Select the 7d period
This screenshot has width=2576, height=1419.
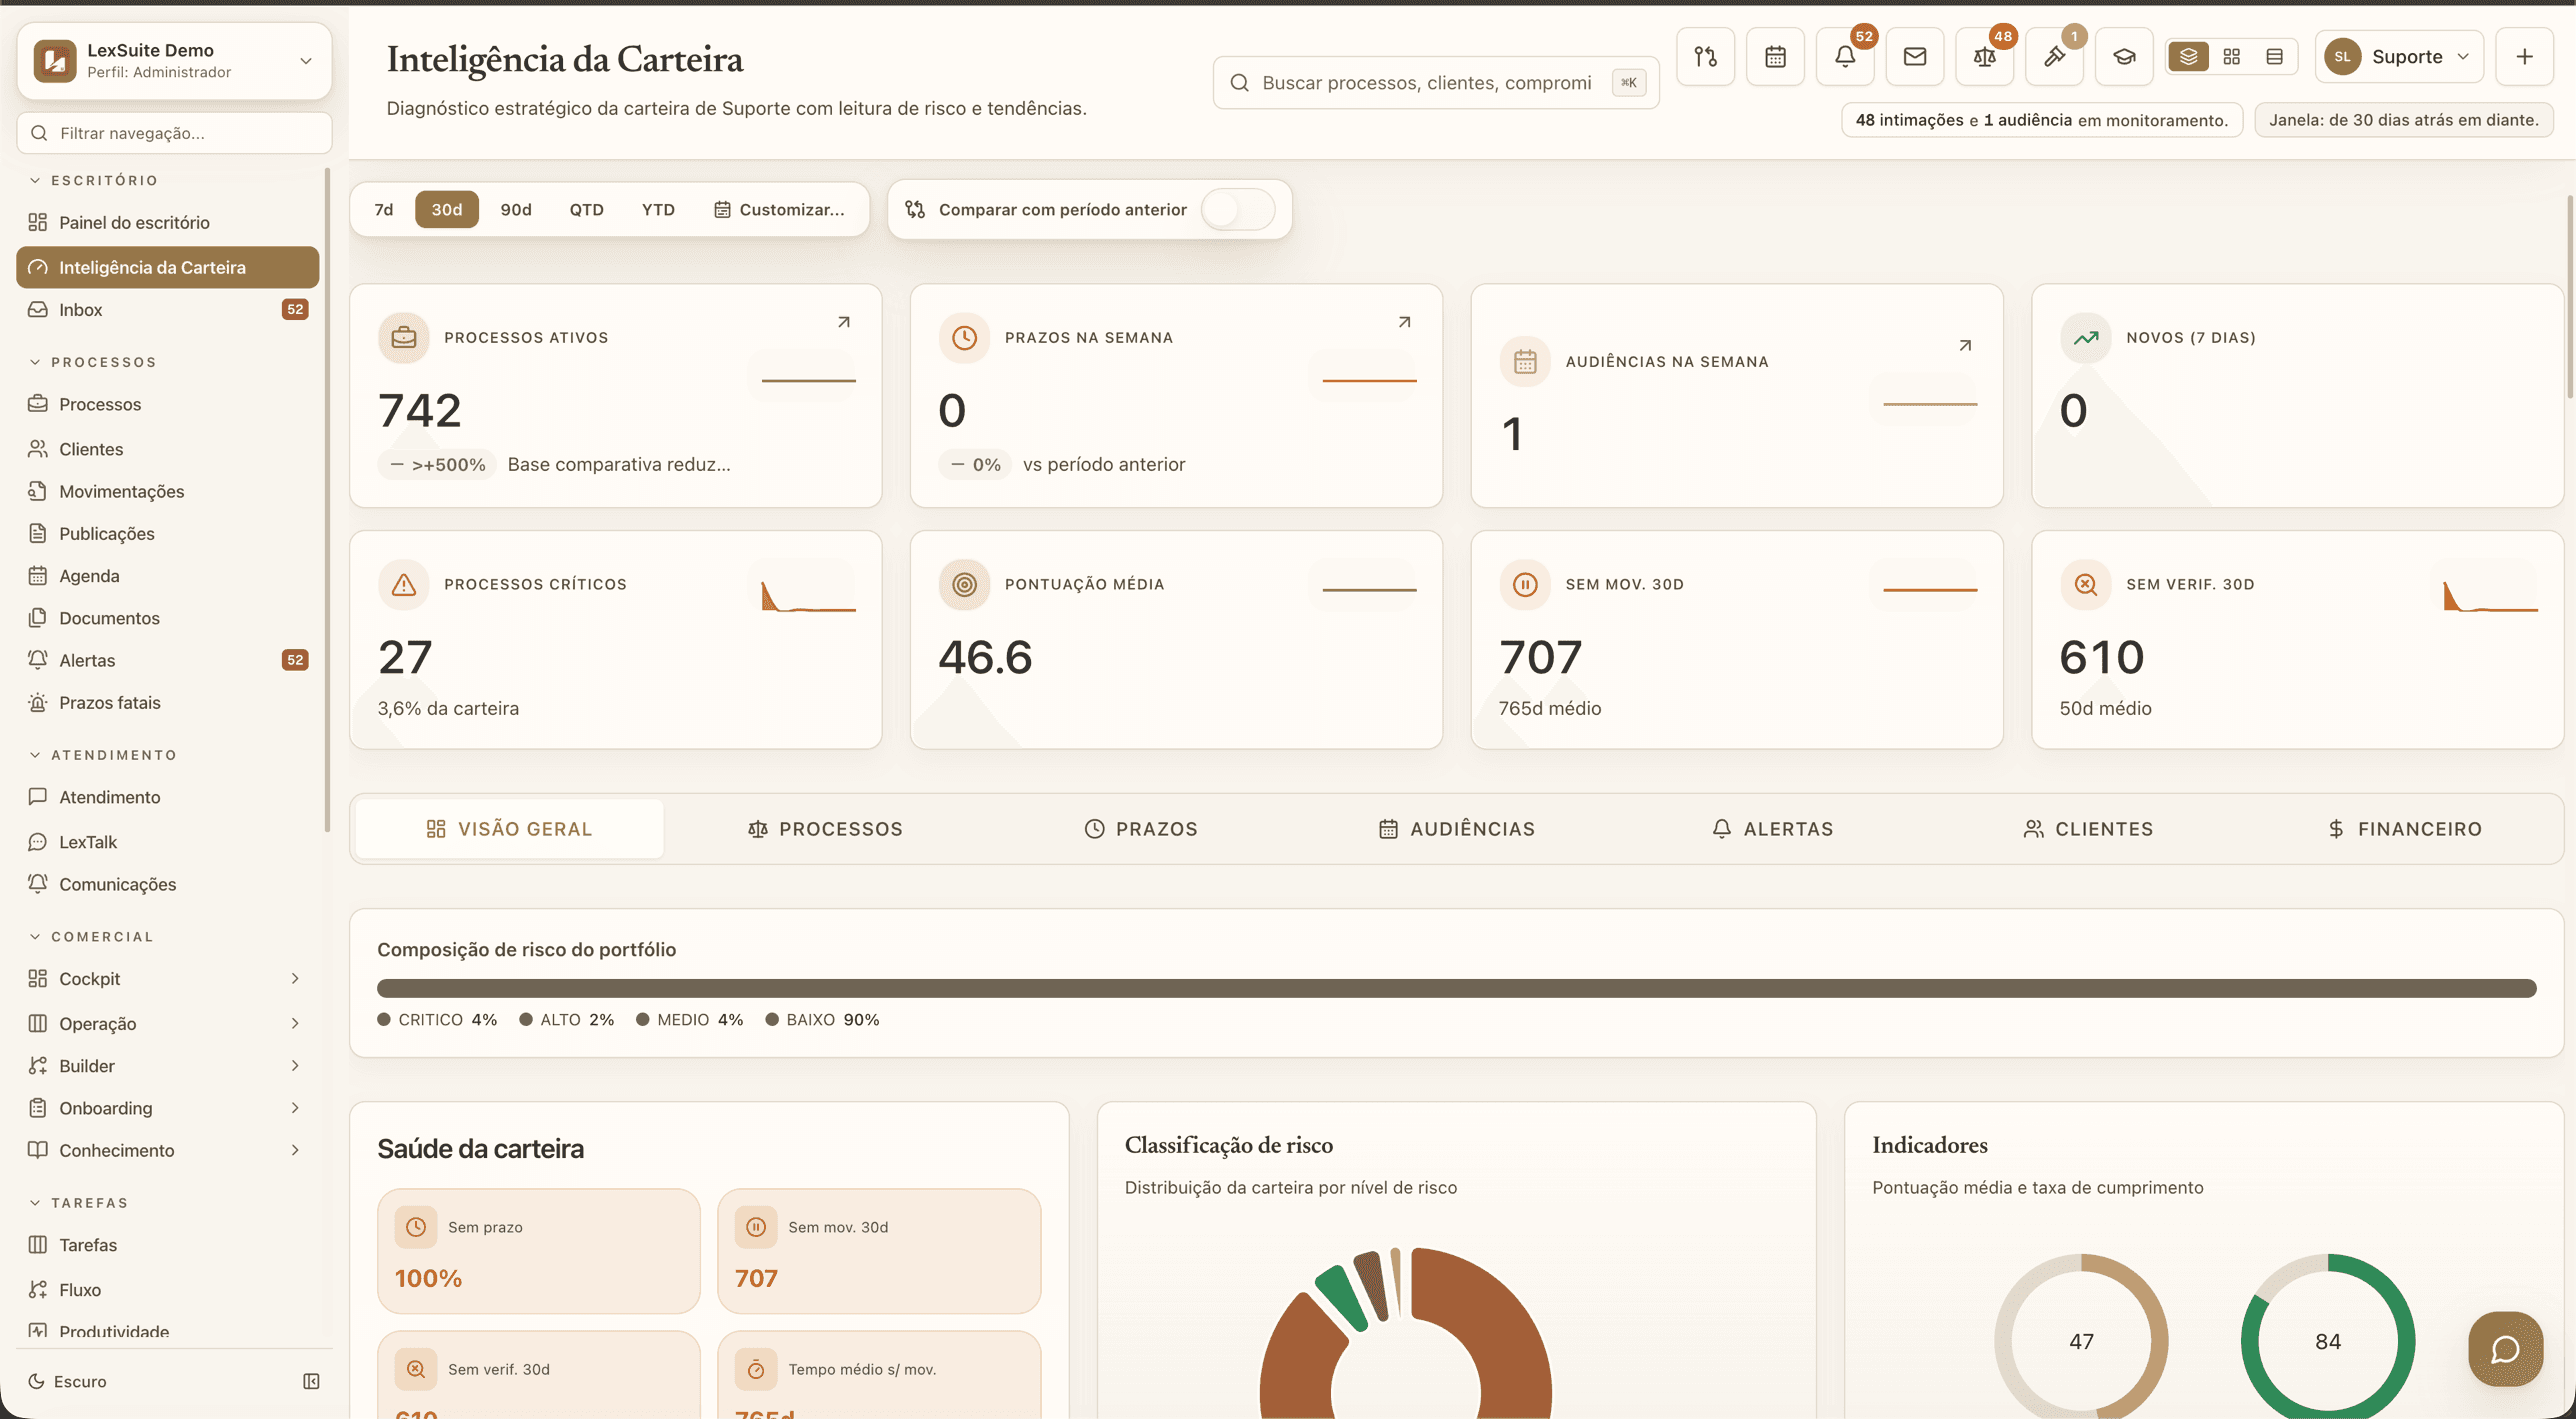point(383,210)
